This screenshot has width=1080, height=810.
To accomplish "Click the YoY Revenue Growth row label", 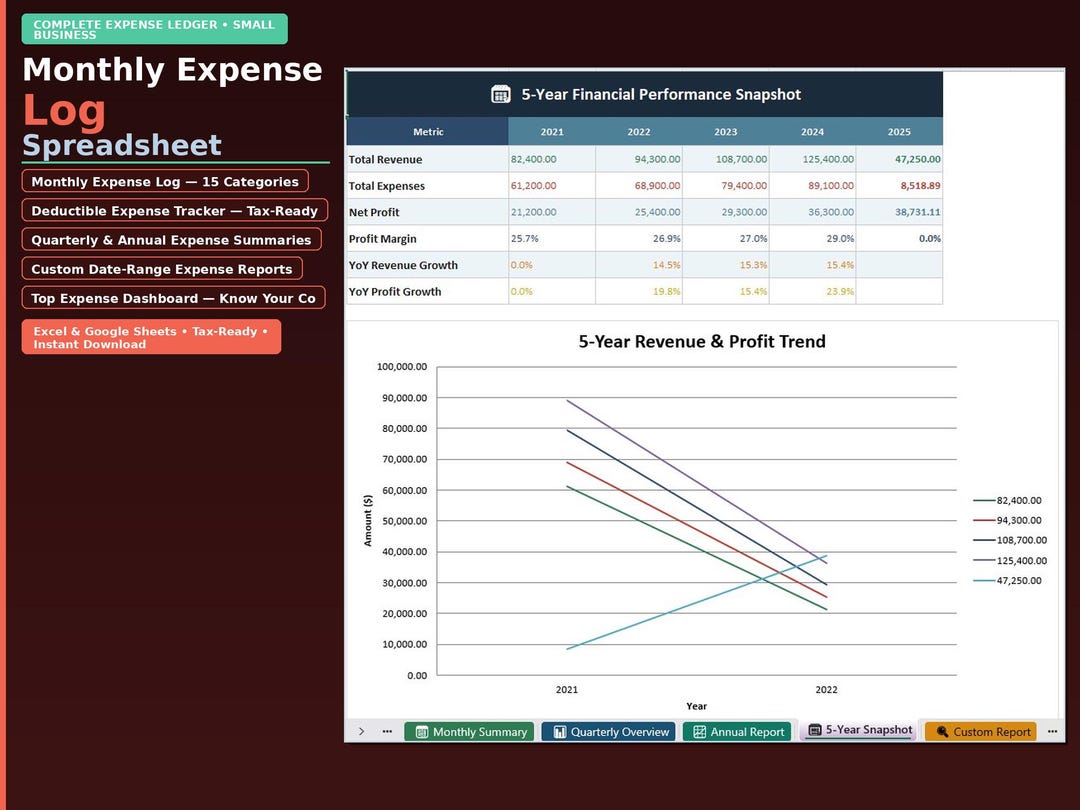I will [x=403, y=265].
